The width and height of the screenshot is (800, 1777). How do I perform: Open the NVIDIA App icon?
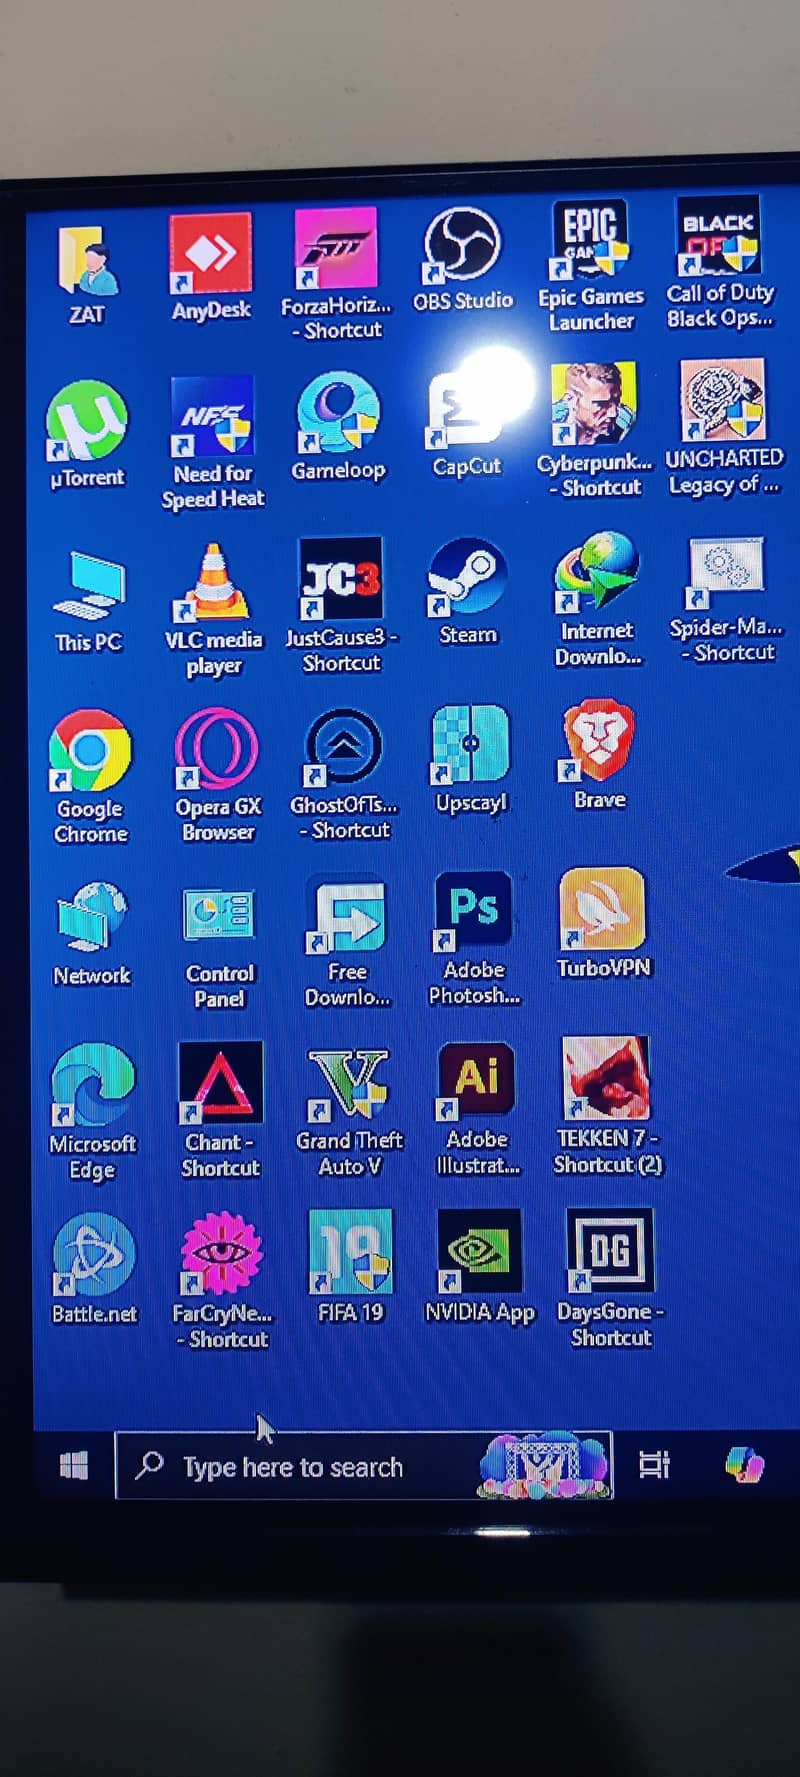click(480, 1250)
